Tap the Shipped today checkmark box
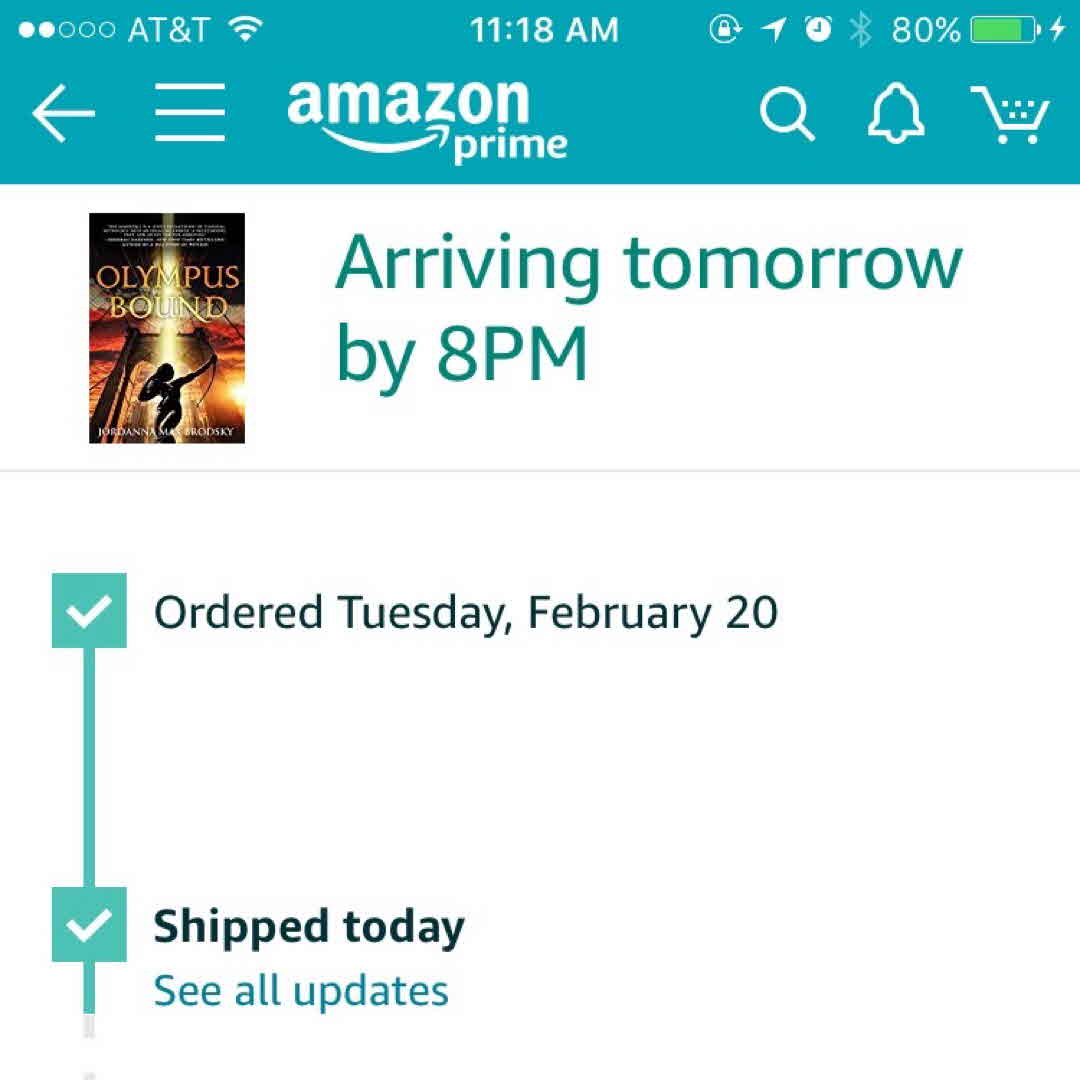 (90, 924)
